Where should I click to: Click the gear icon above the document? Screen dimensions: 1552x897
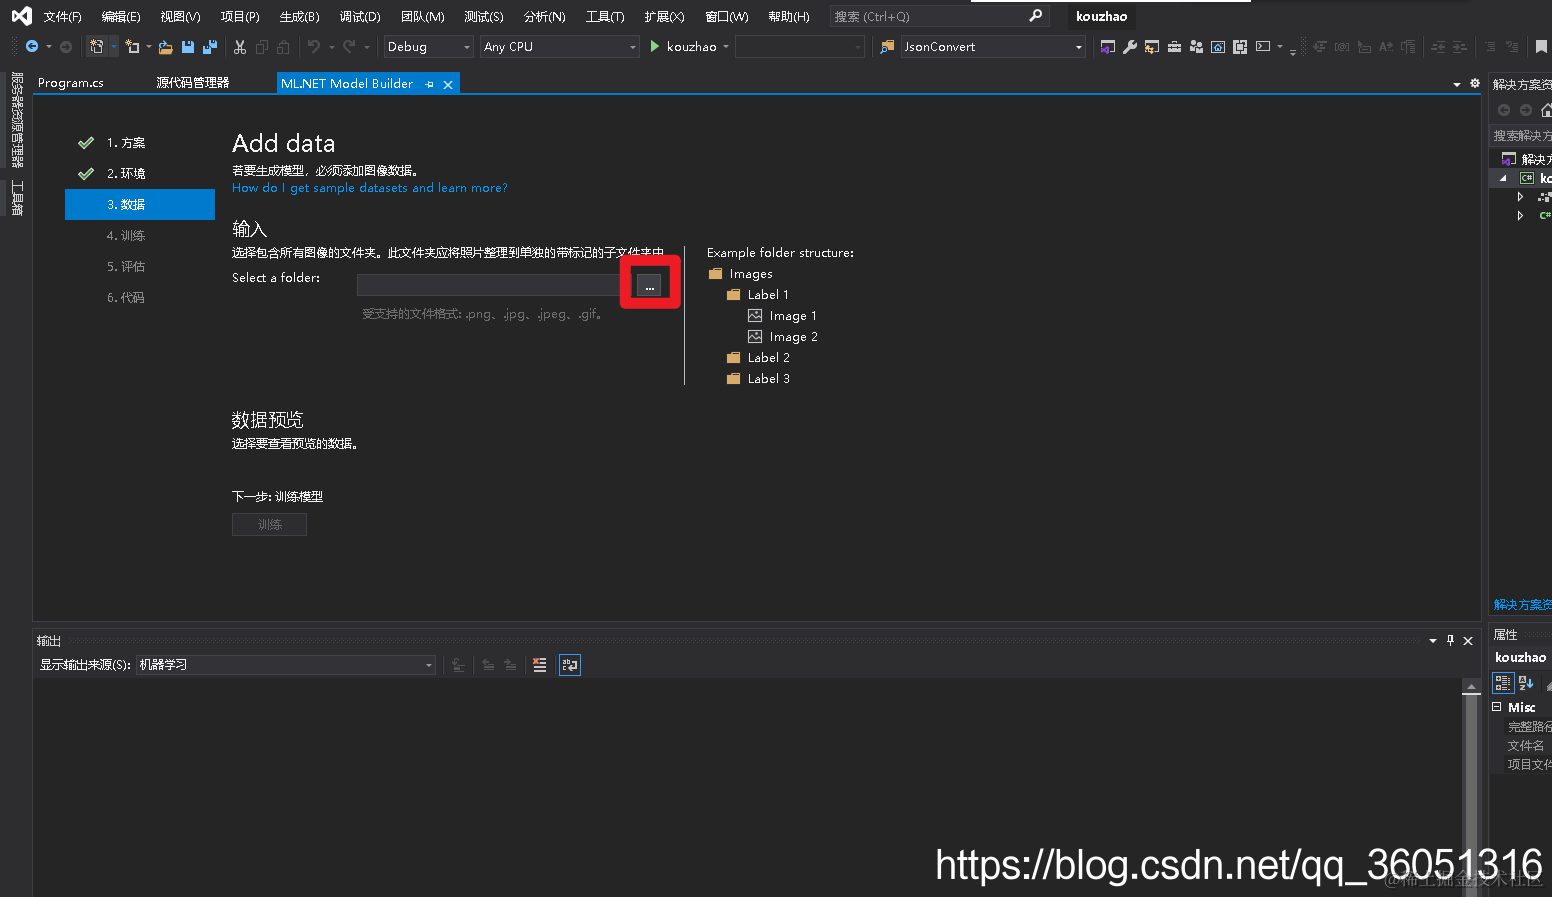[1474, 83]
